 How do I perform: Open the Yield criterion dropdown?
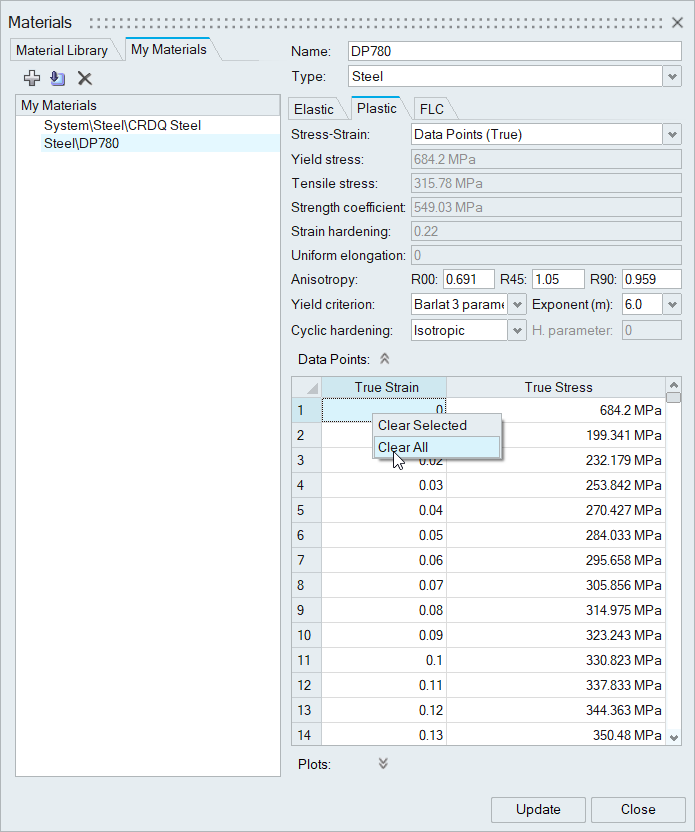tap(517, 305)
